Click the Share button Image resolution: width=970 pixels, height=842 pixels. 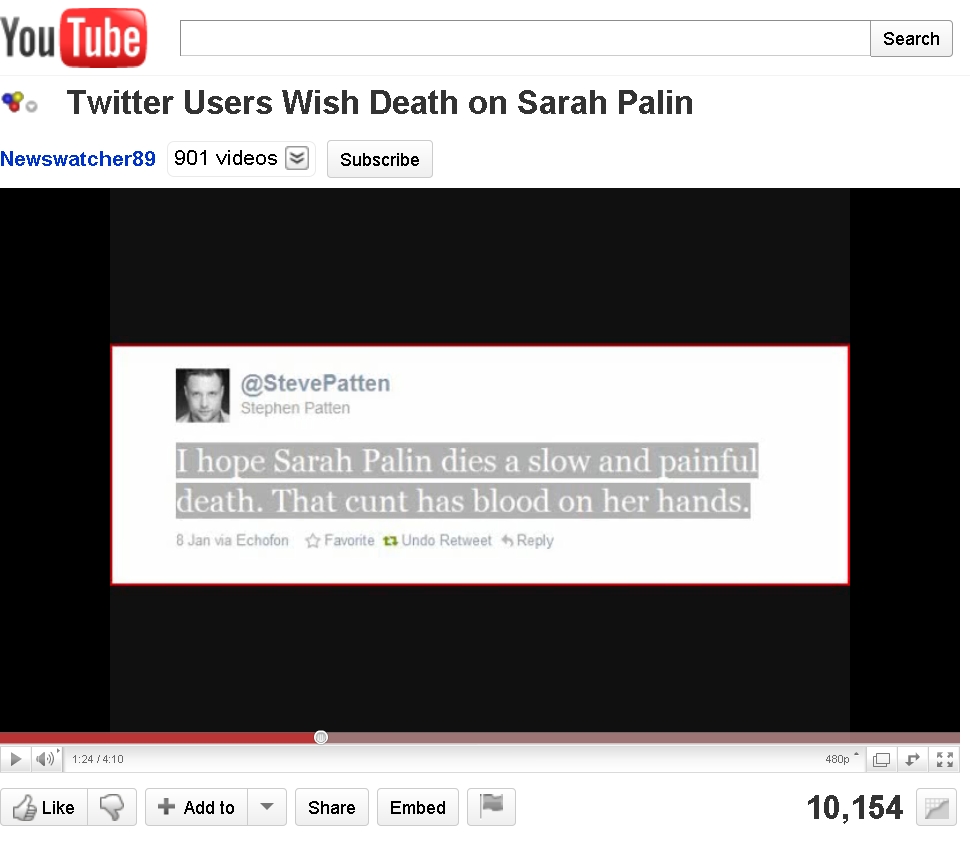[x=332, y=807]
